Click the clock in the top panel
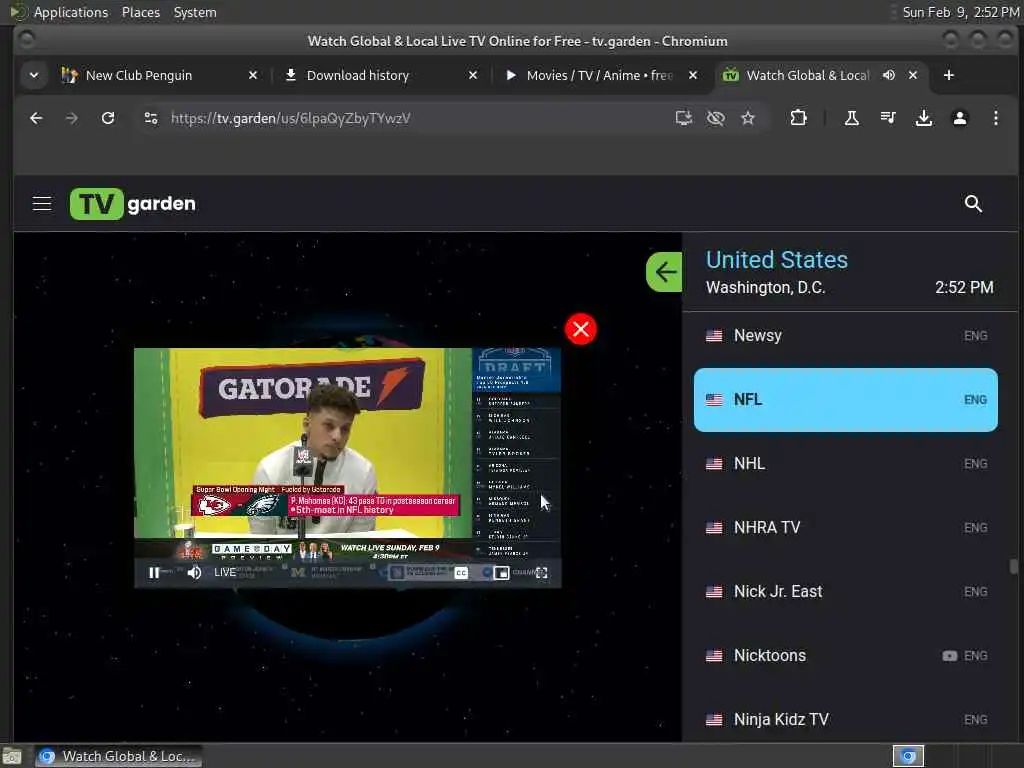The width and height of the screenshot is (1024, 768). 960,12
